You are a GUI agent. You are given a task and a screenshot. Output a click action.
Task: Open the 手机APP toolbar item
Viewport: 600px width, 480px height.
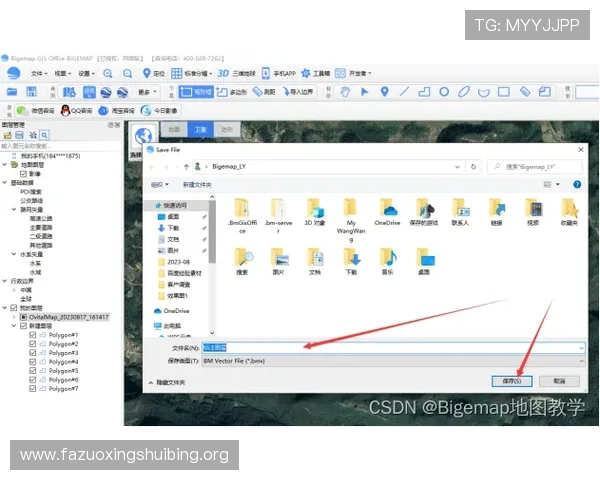point(281,73)
